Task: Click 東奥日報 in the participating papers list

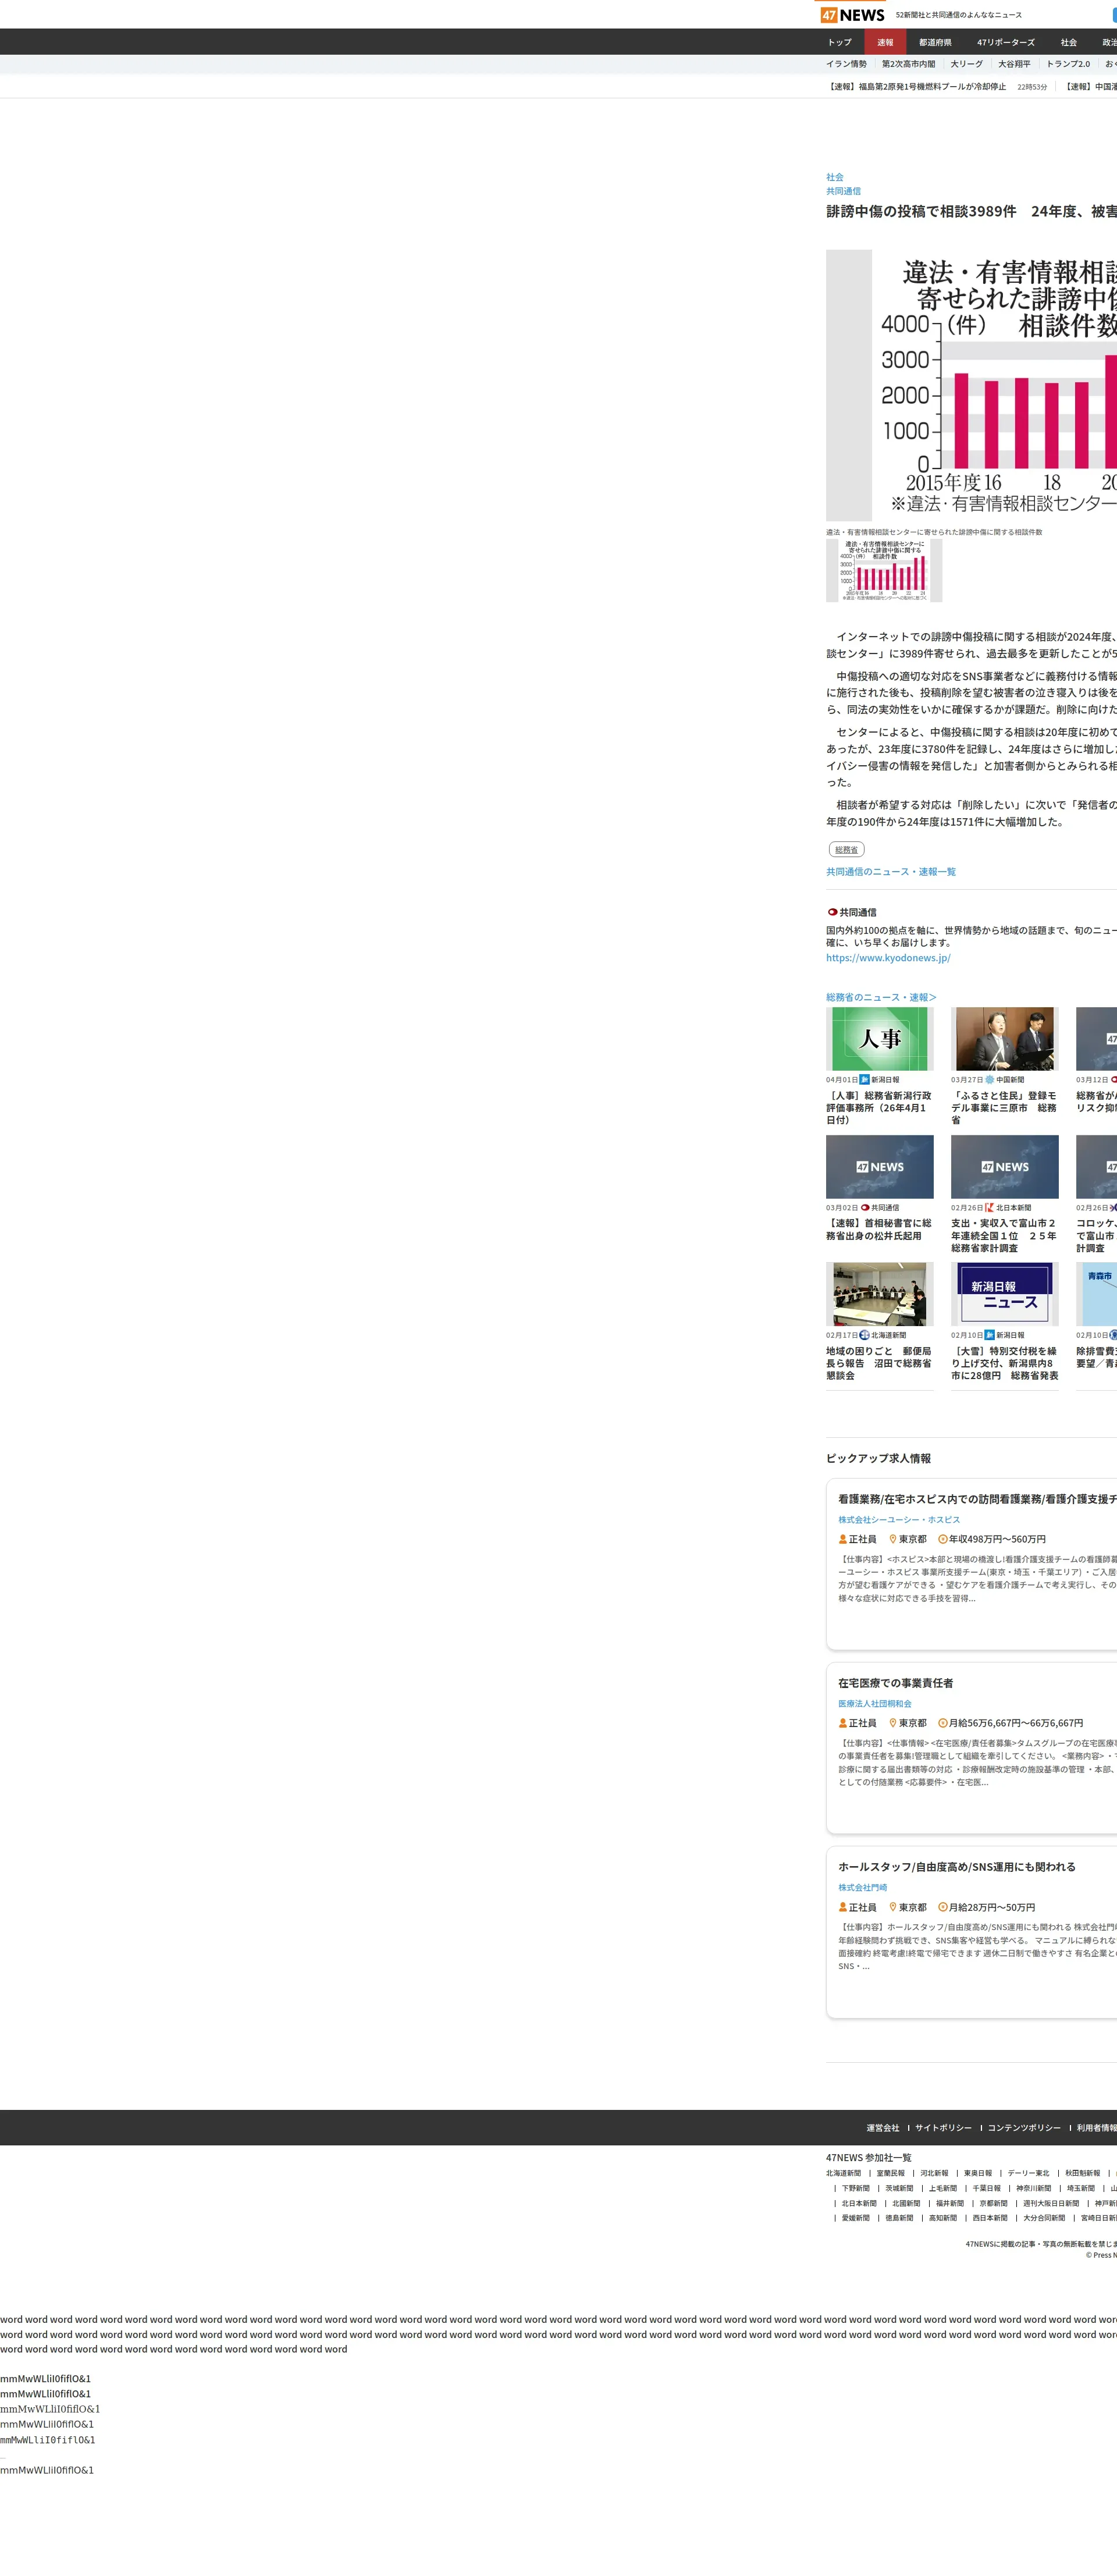Action: 978,2173
